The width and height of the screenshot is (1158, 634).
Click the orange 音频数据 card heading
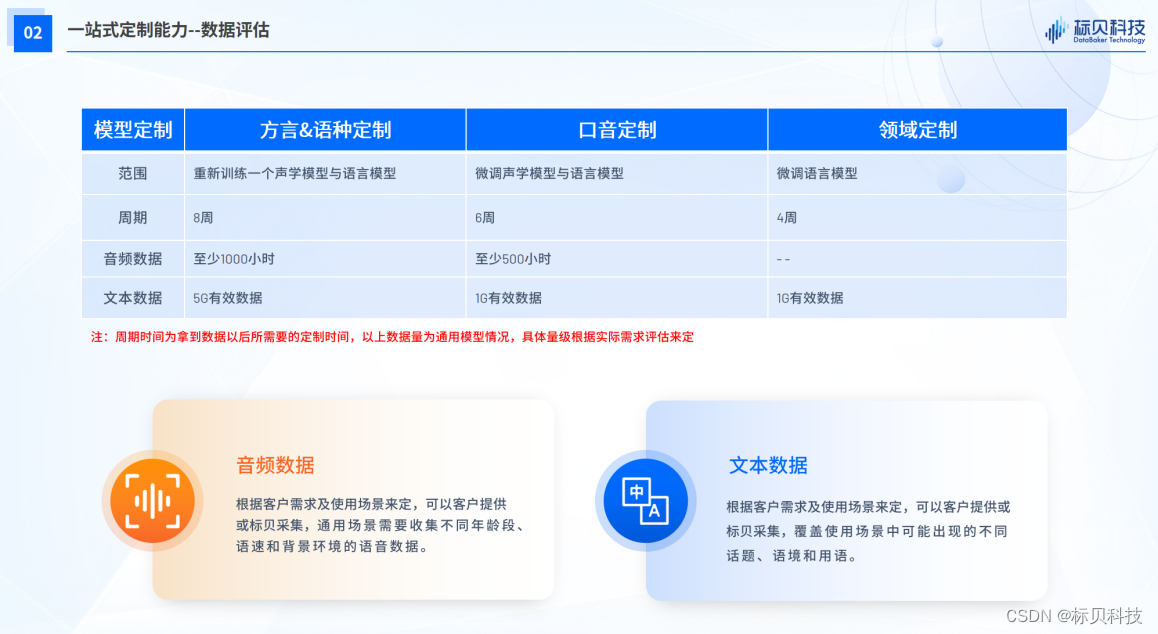click(275, 465)
